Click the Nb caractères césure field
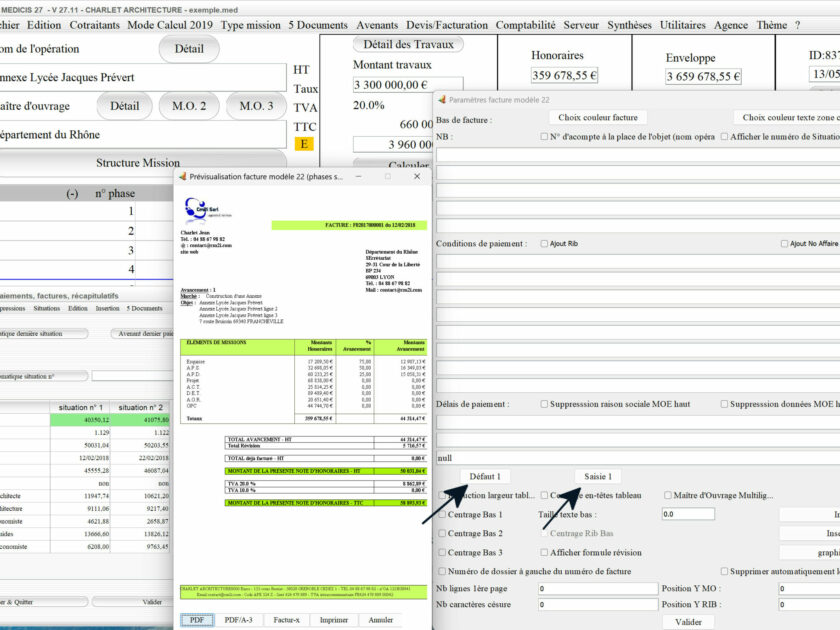The image size is (840, 630). (598, 605)
